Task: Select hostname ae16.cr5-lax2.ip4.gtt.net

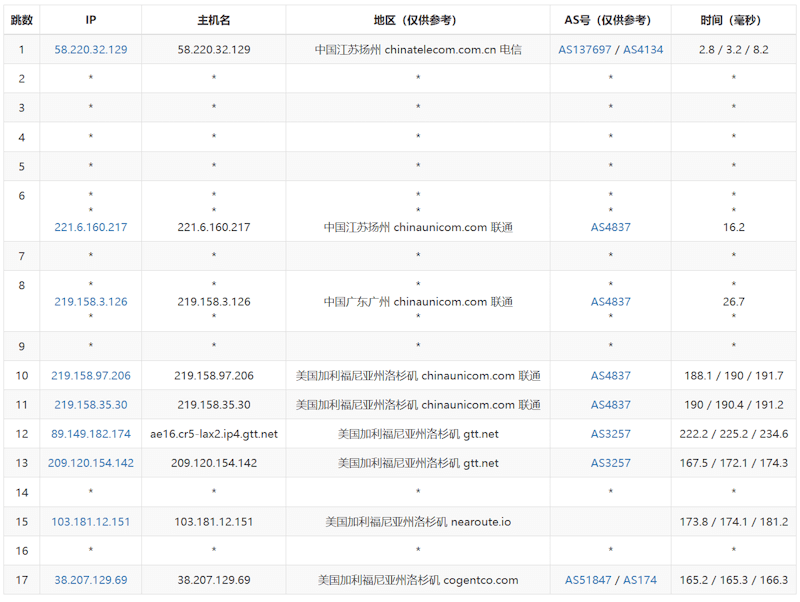Action: coord(214,434)
